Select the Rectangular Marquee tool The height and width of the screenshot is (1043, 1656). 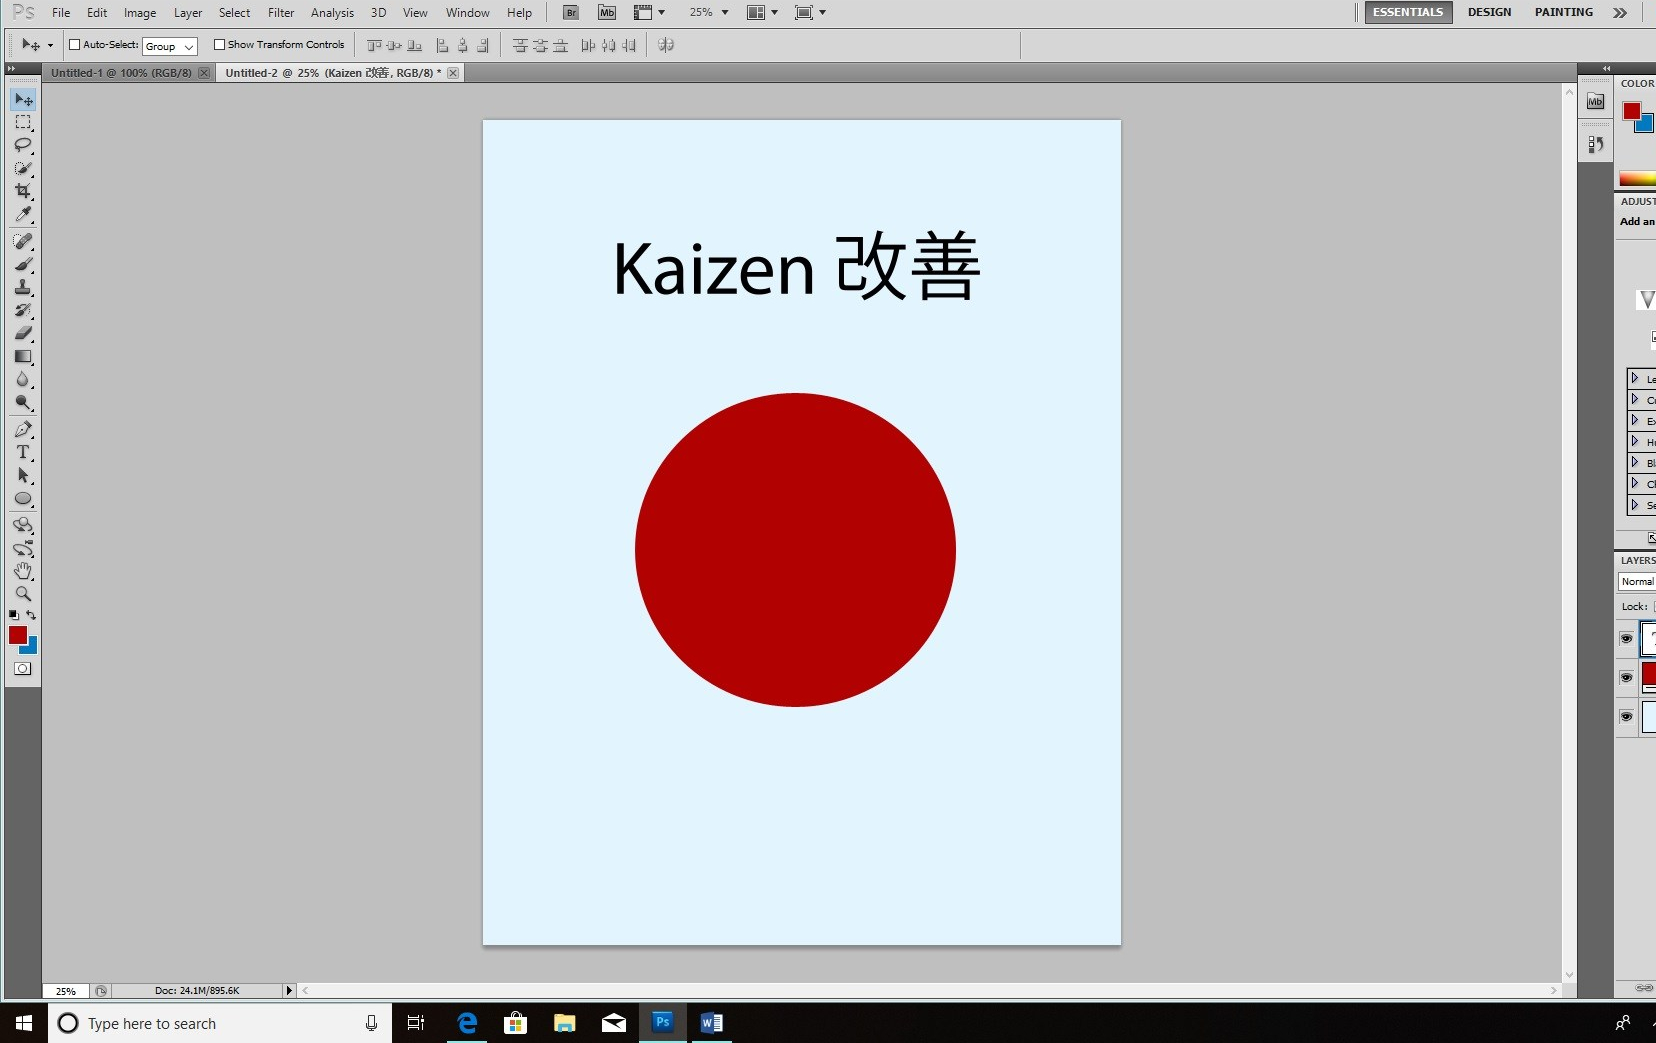pos(23,122)
